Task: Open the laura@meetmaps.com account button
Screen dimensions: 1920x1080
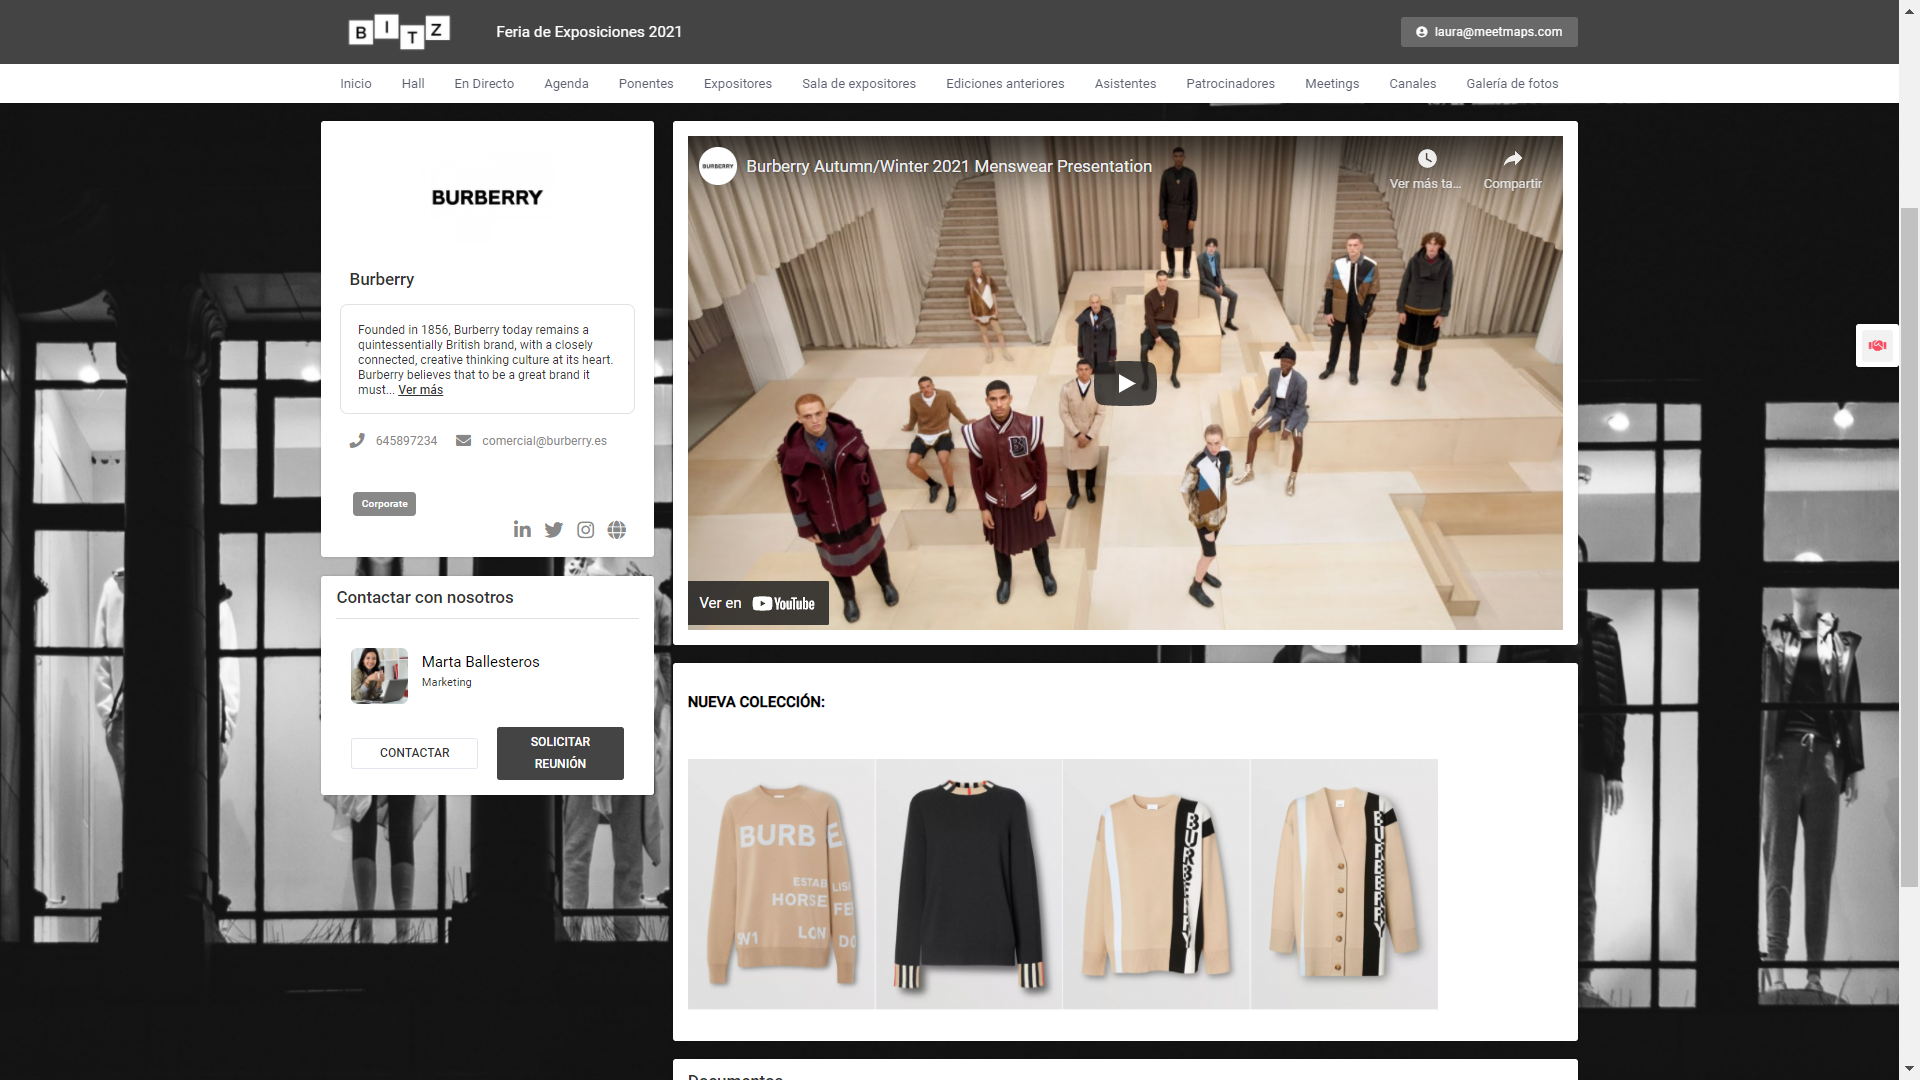Action: [1489, 32]
